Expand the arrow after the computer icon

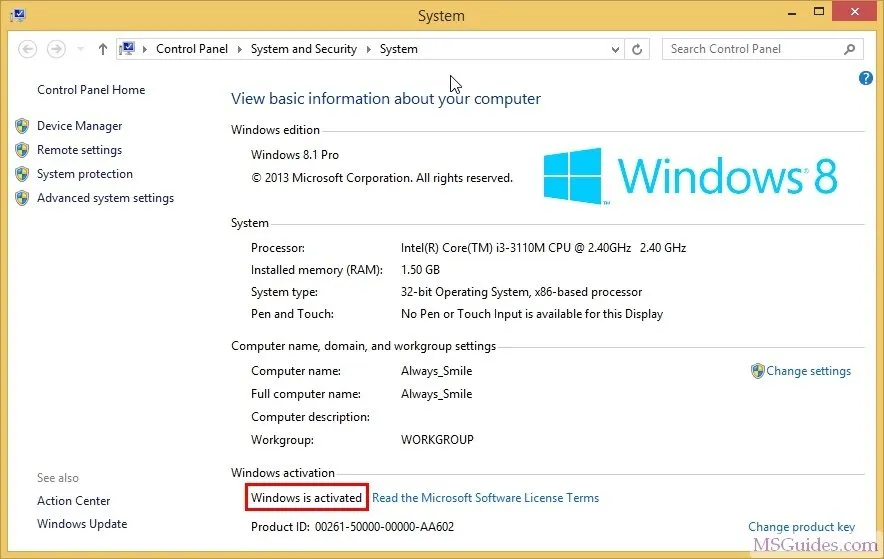pyautogui.click(x=144, y=50)
